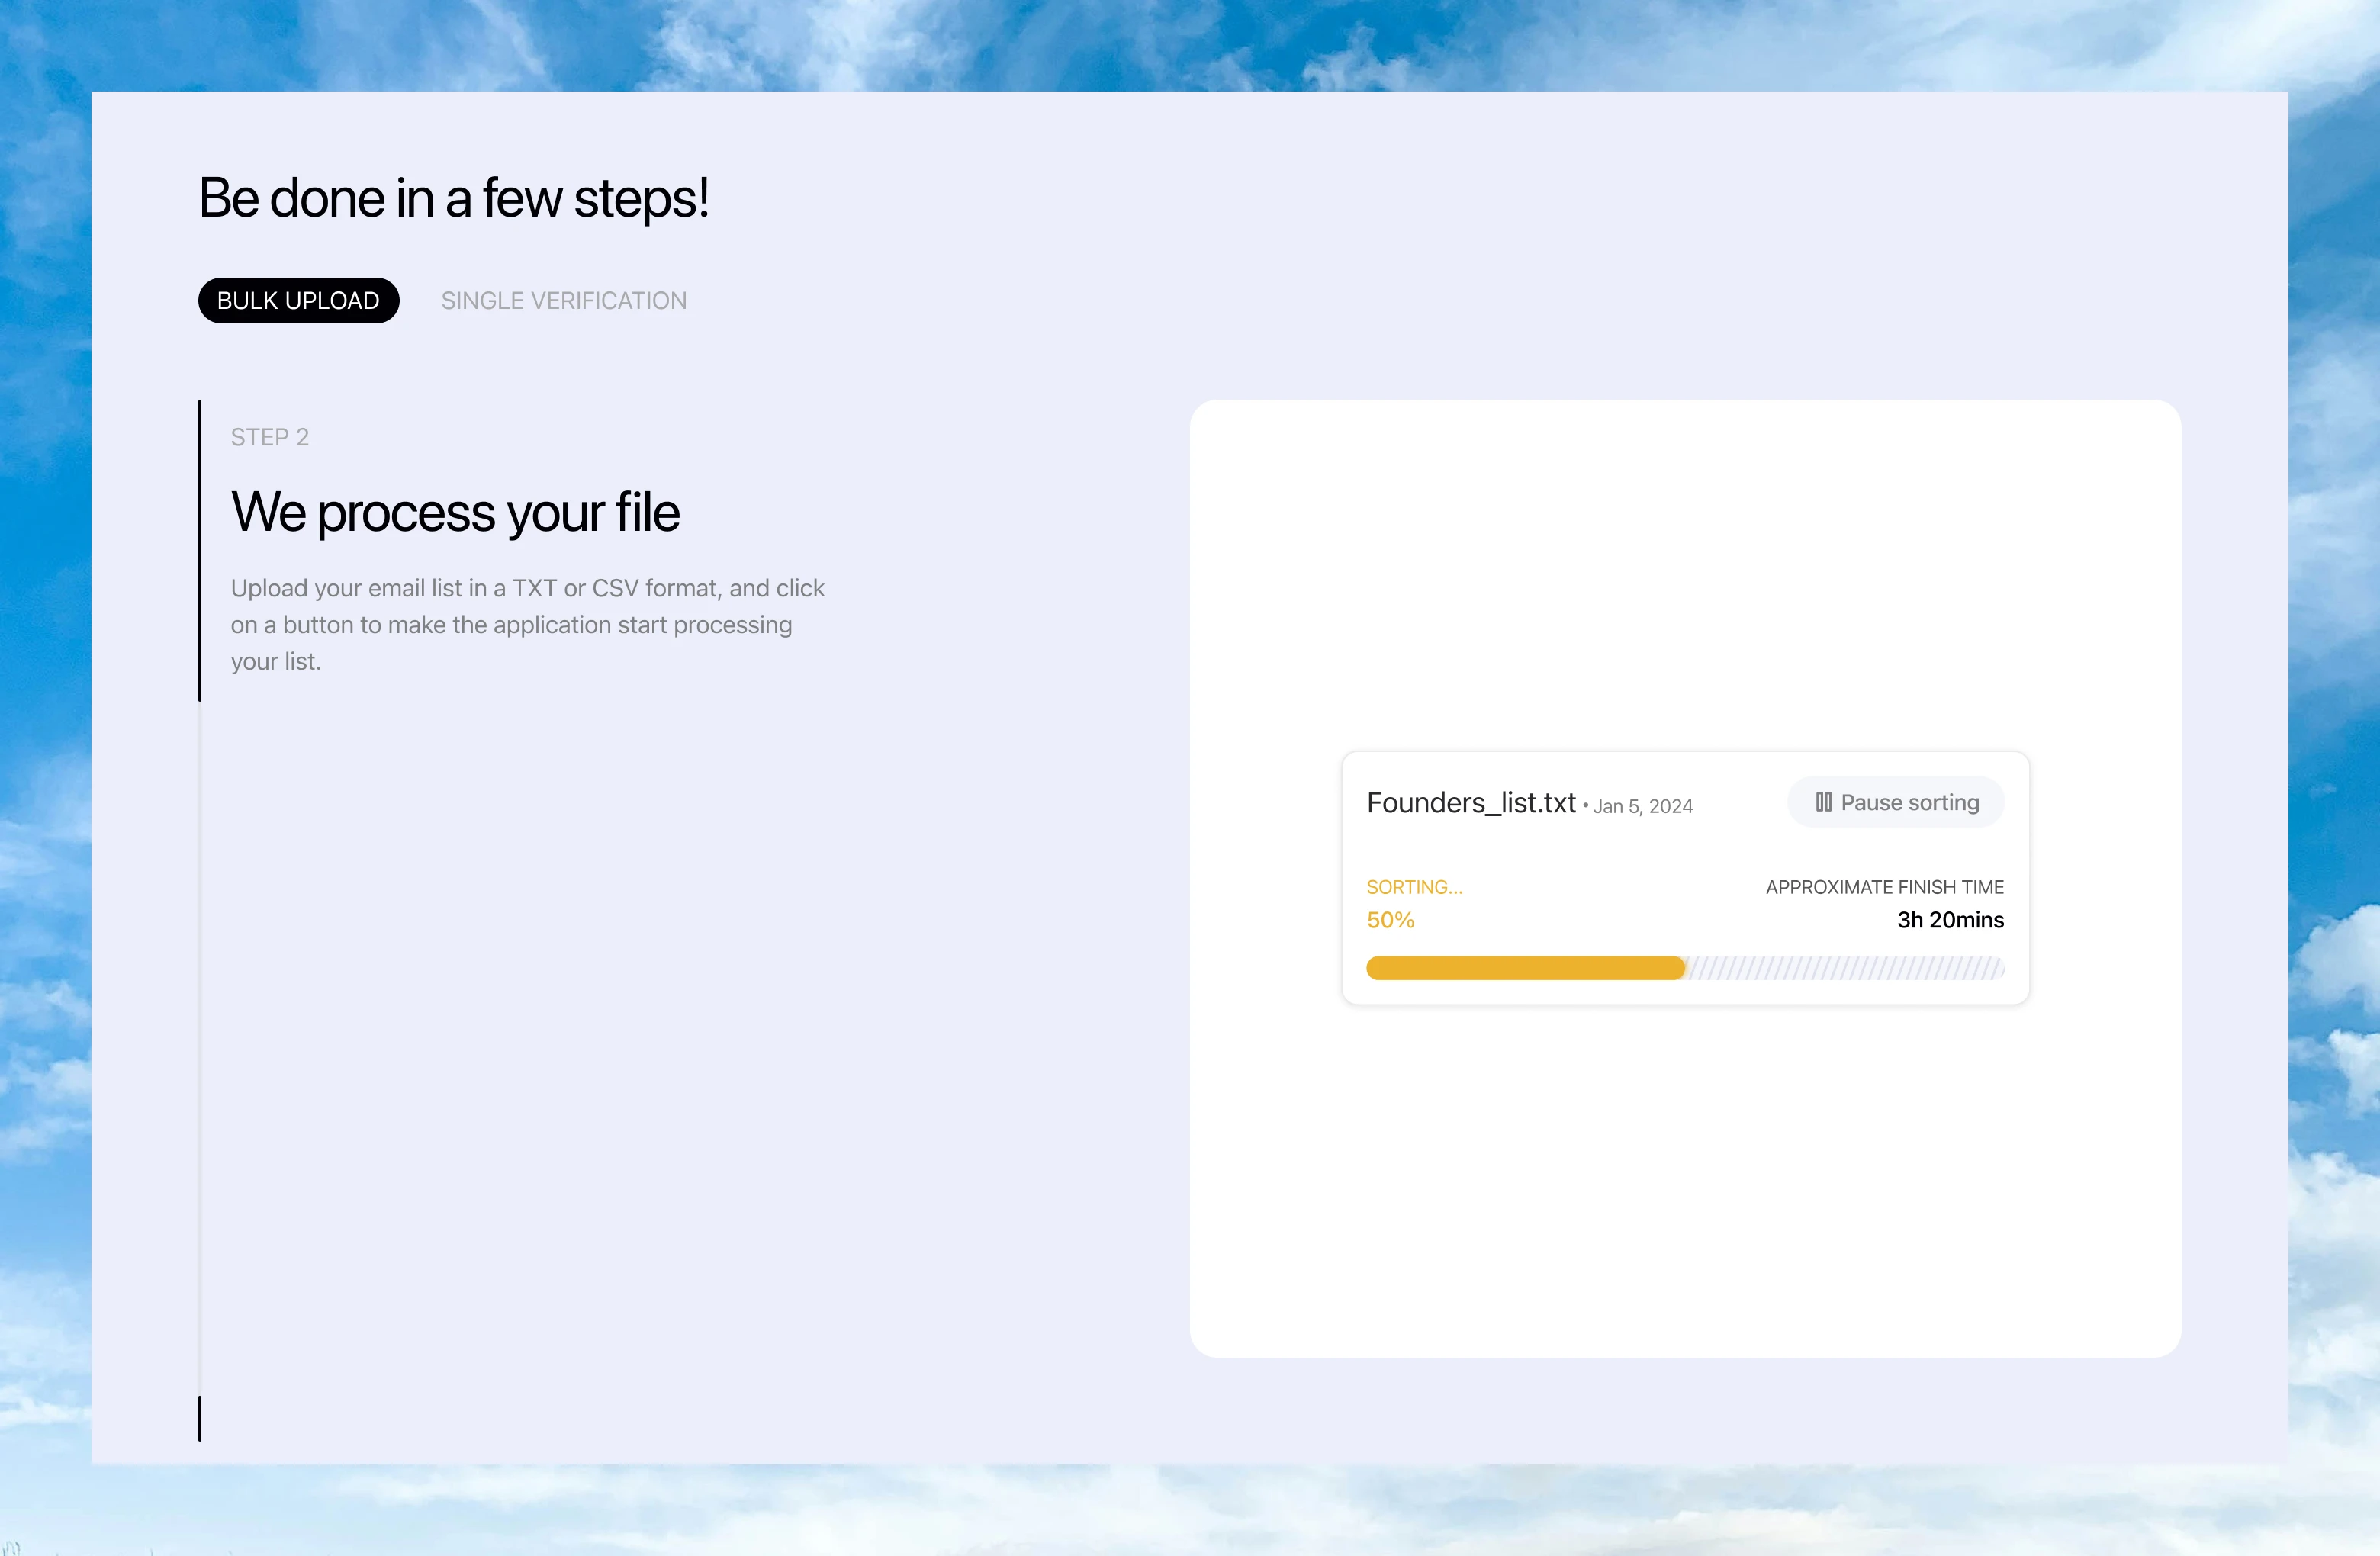Click the We process your file heading

pos(455,512)
